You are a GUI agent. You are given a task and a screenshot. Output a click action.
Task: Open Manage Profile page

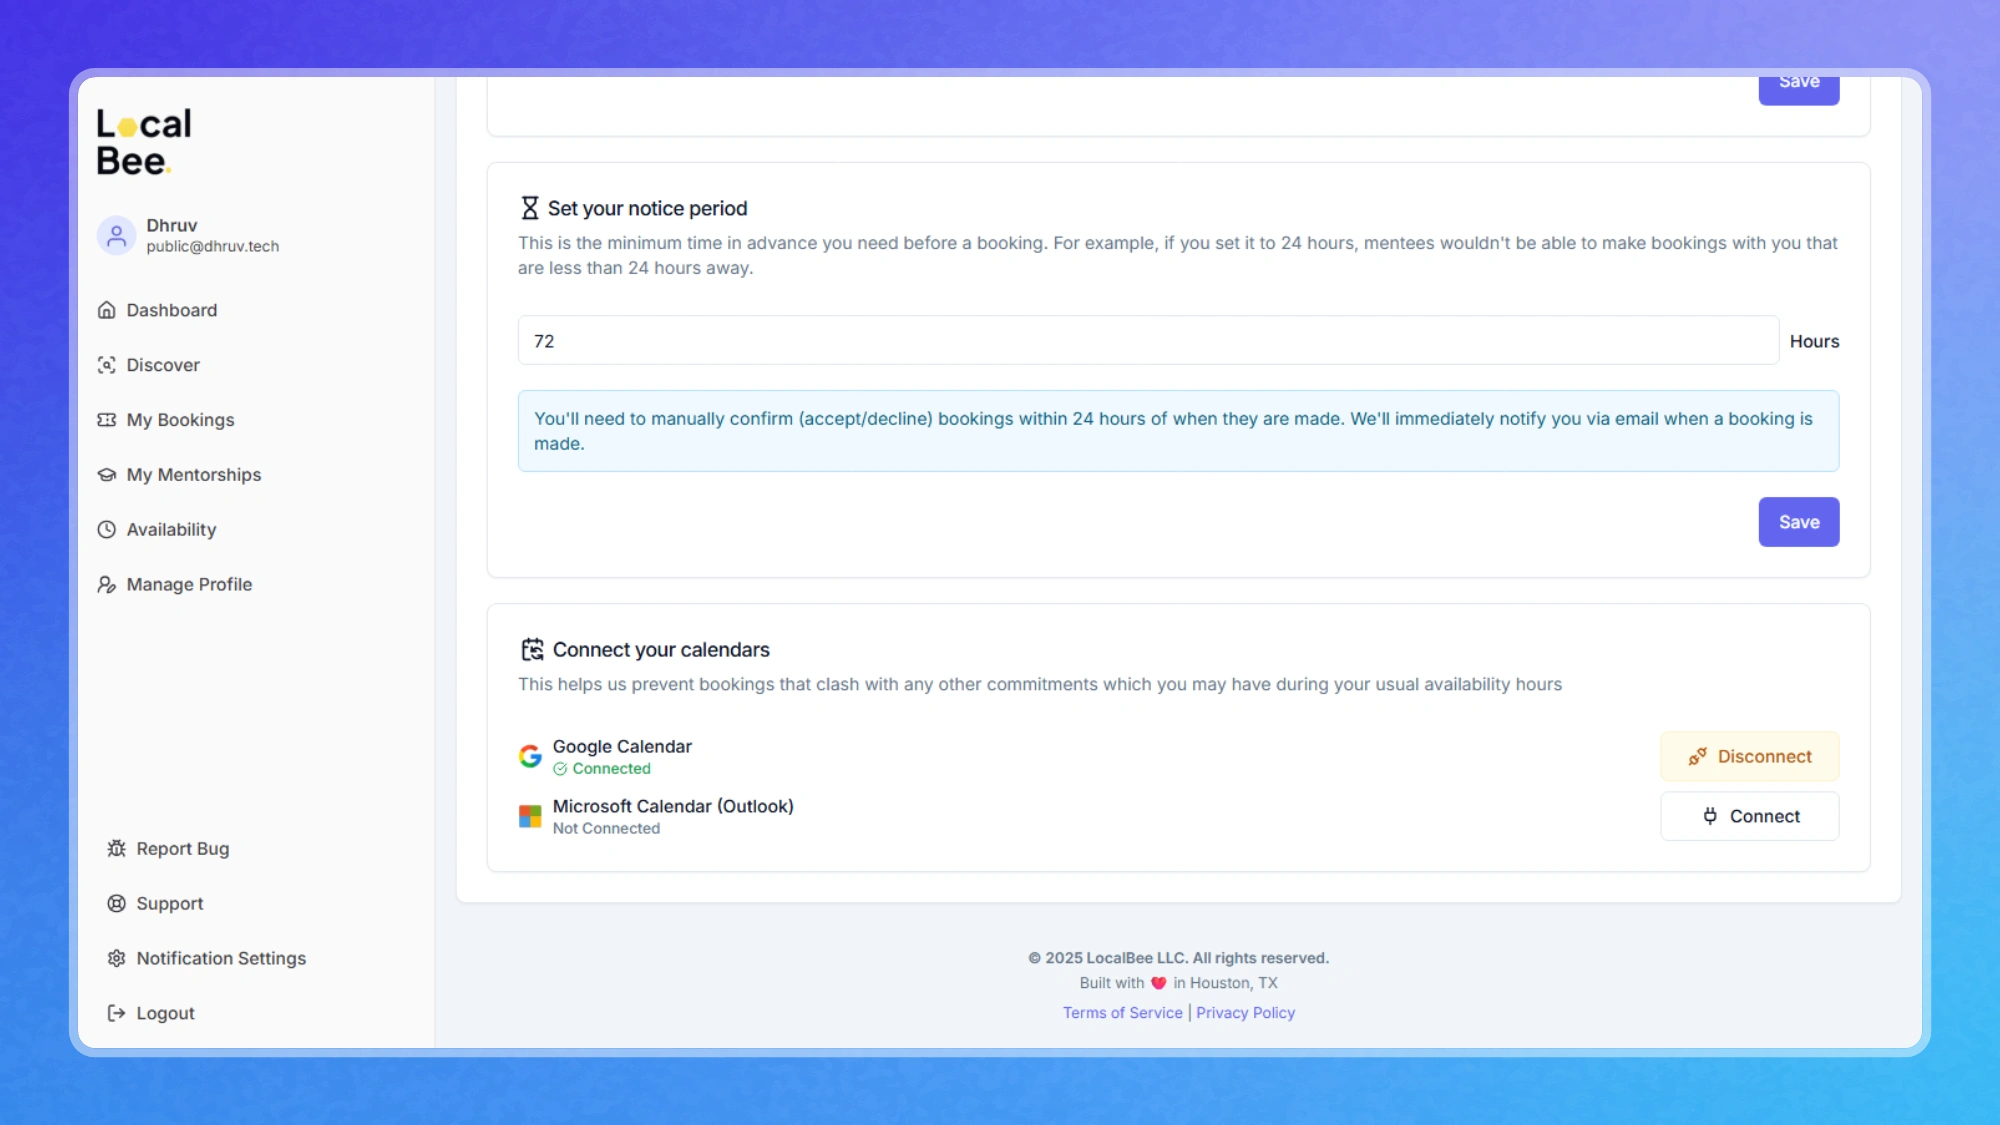point(189,585)
